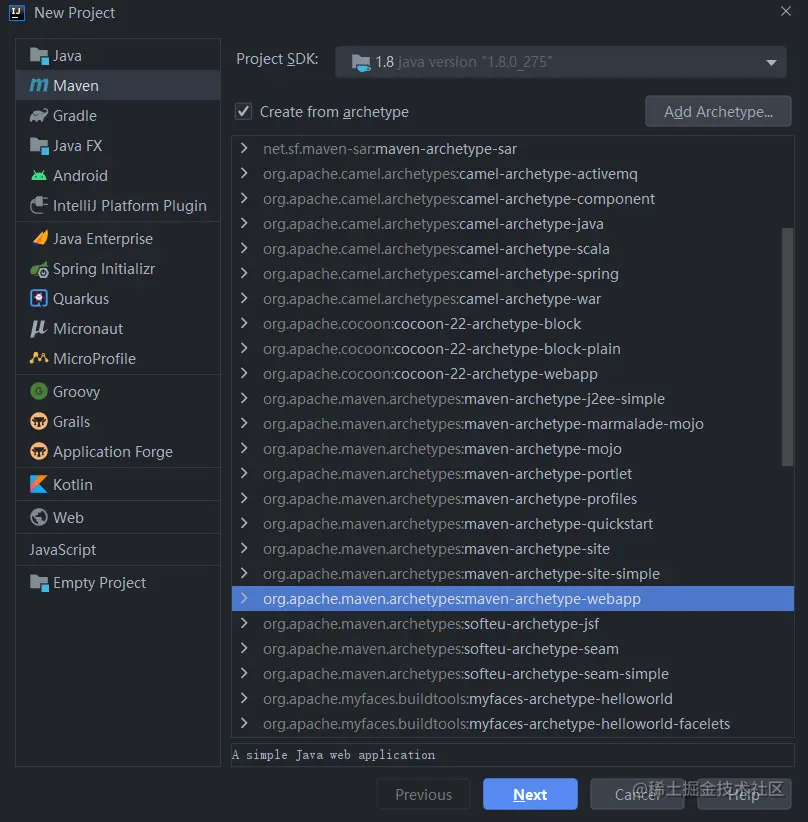Screen dimensions: 808x822
Task: Select maven-archetype-marmalade-mojo row text
Action: tap(483, 424)
